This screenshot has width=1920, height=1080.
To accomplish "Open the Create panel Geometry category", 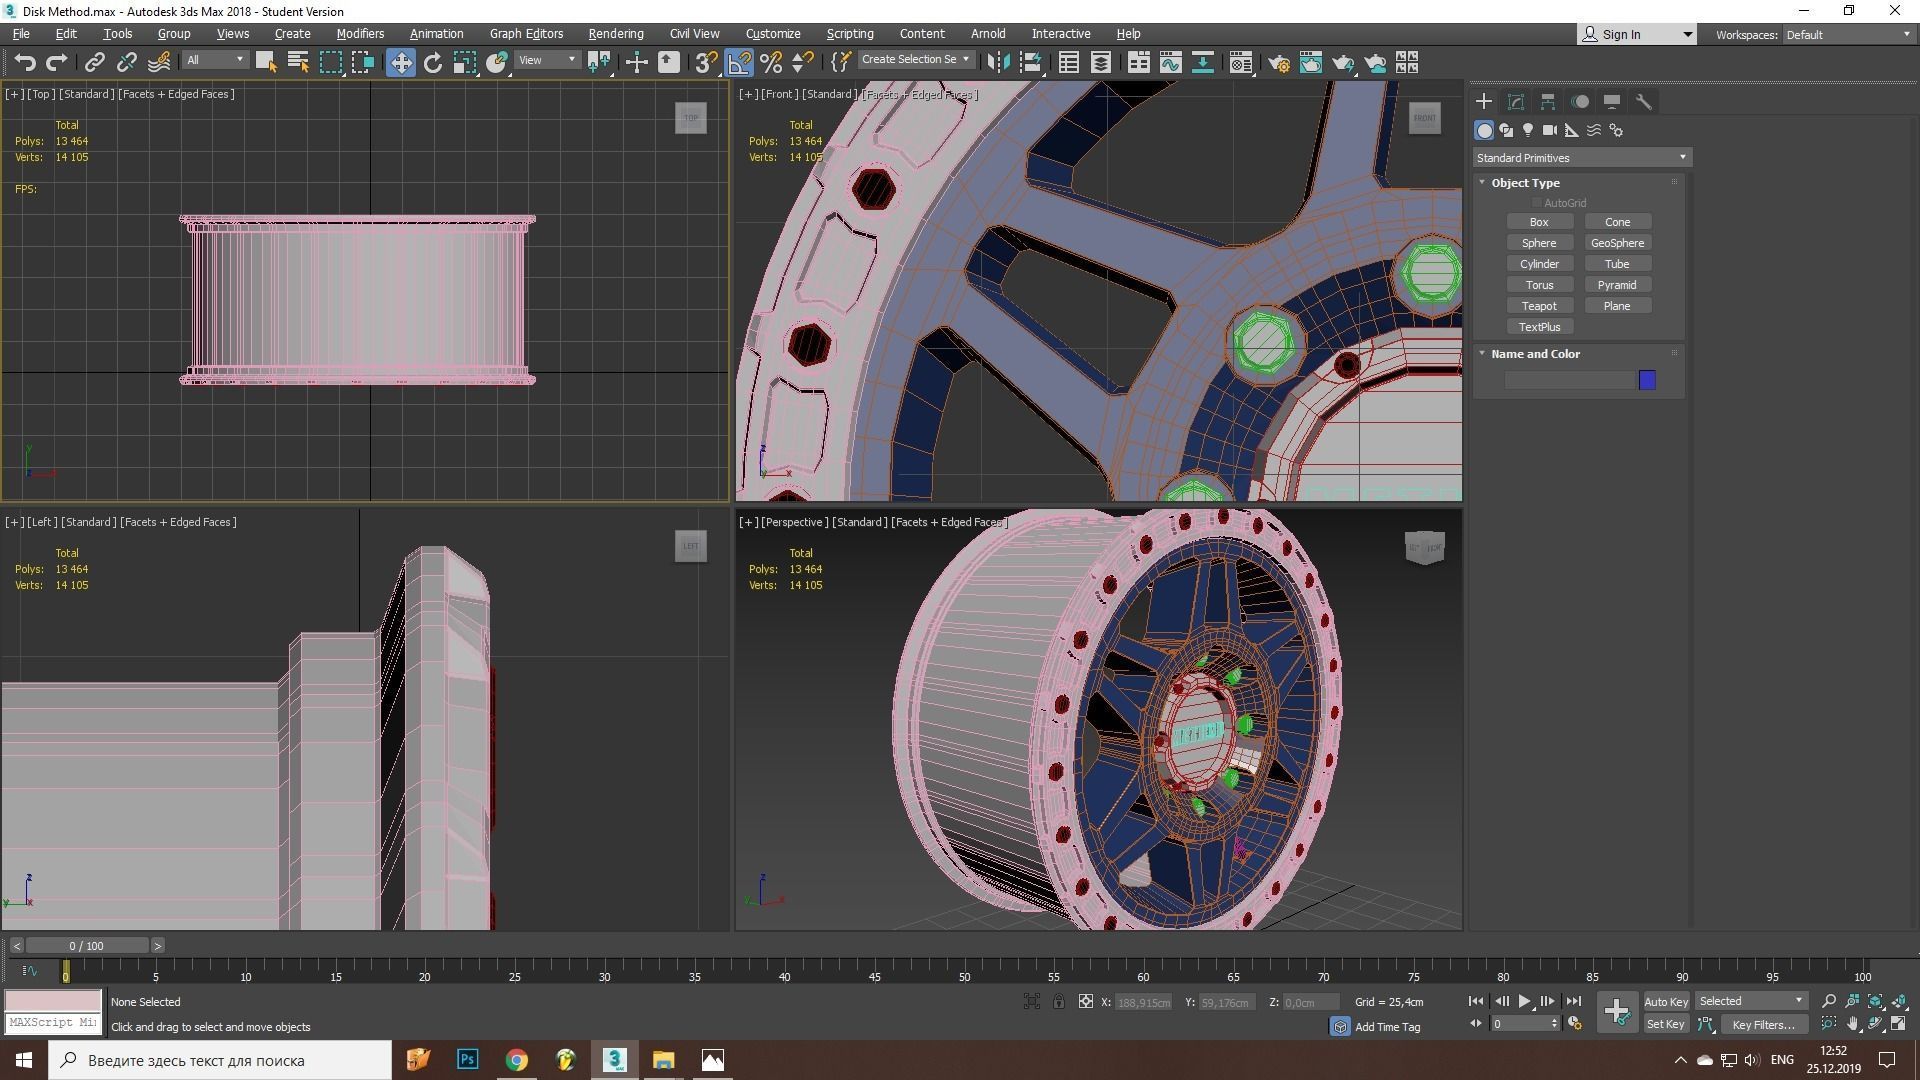I will coord(1484,130).
